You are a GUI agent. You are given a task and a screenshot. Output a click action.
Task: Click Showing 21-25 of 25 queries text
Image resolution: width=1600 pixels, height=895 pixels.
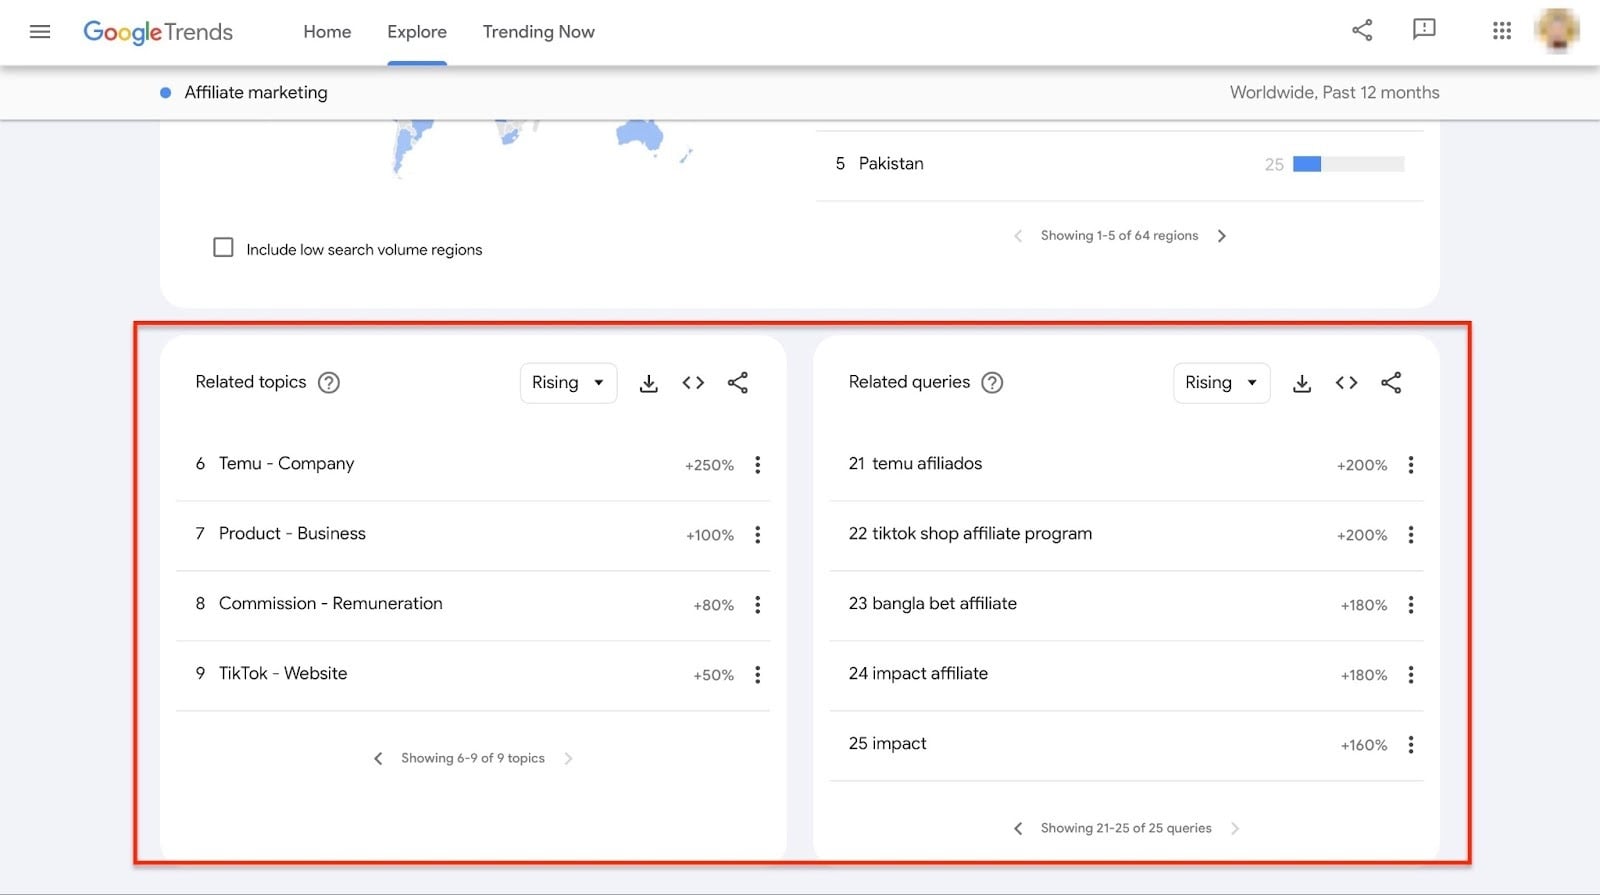[x=1126, y=828]
